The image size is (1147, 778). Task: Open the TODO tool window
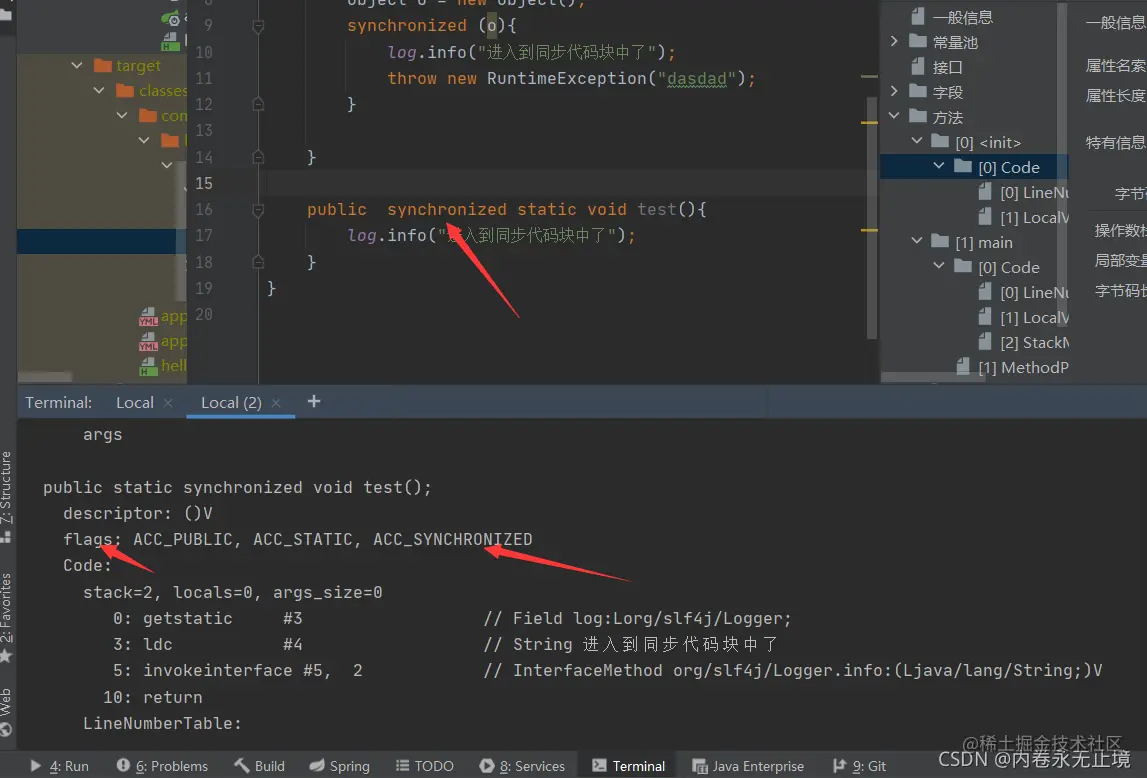(425, 766)
